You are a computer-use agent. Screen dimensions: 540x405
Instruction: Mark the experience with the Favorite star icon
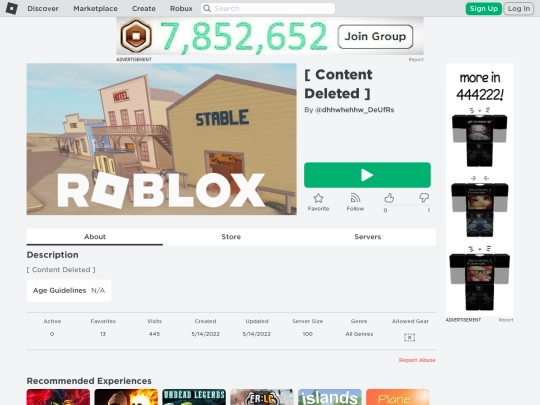click(x=318, y=198)
